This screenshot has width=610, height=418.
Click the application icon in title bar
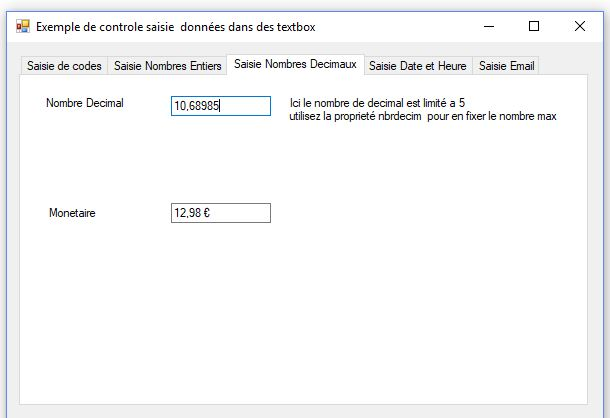[x=22, y=26]
